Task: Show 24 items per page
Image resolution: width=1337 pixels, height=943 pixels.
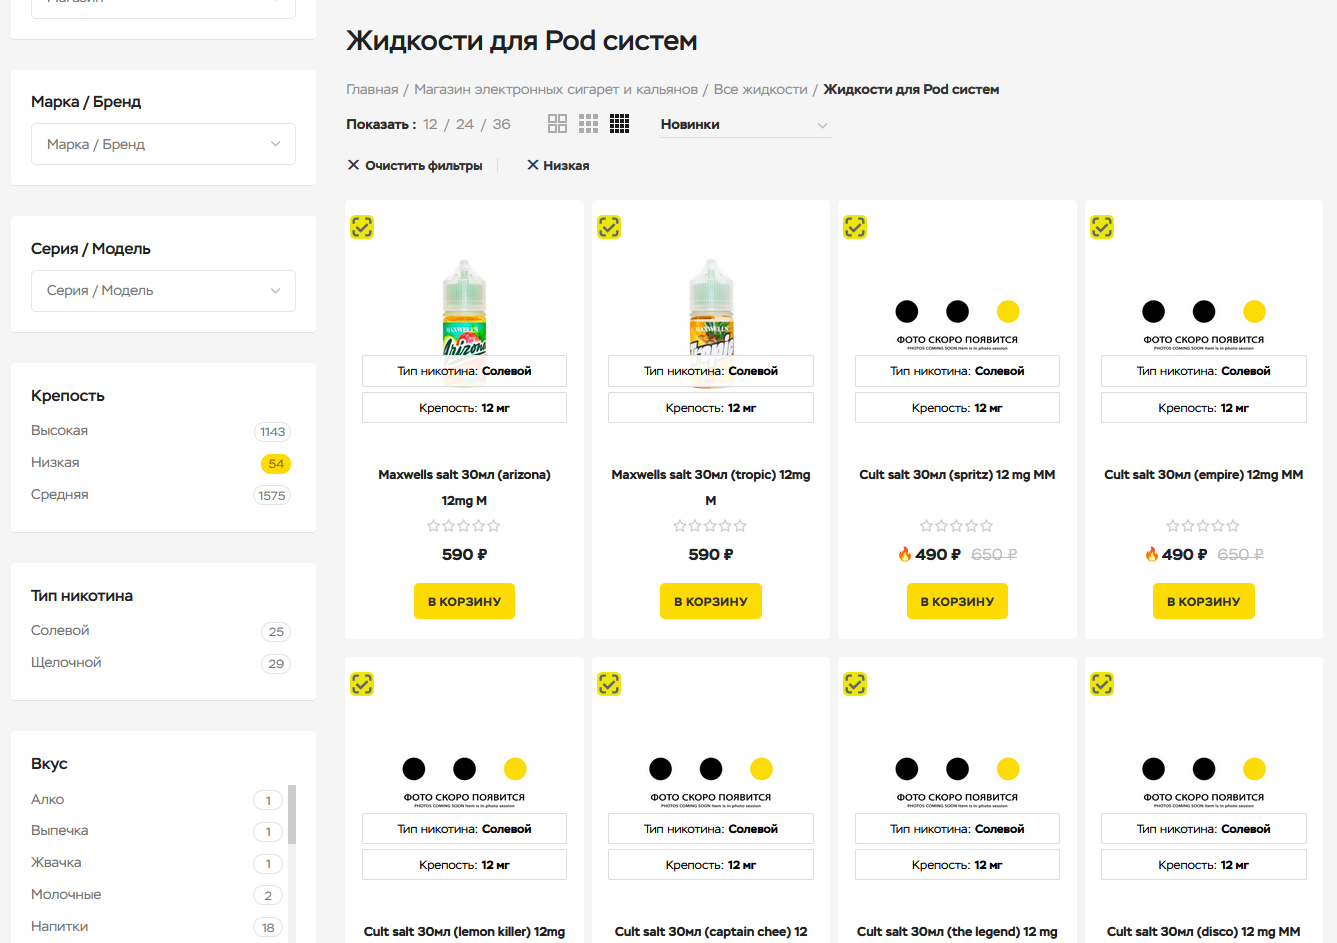Action: point(465,124)
